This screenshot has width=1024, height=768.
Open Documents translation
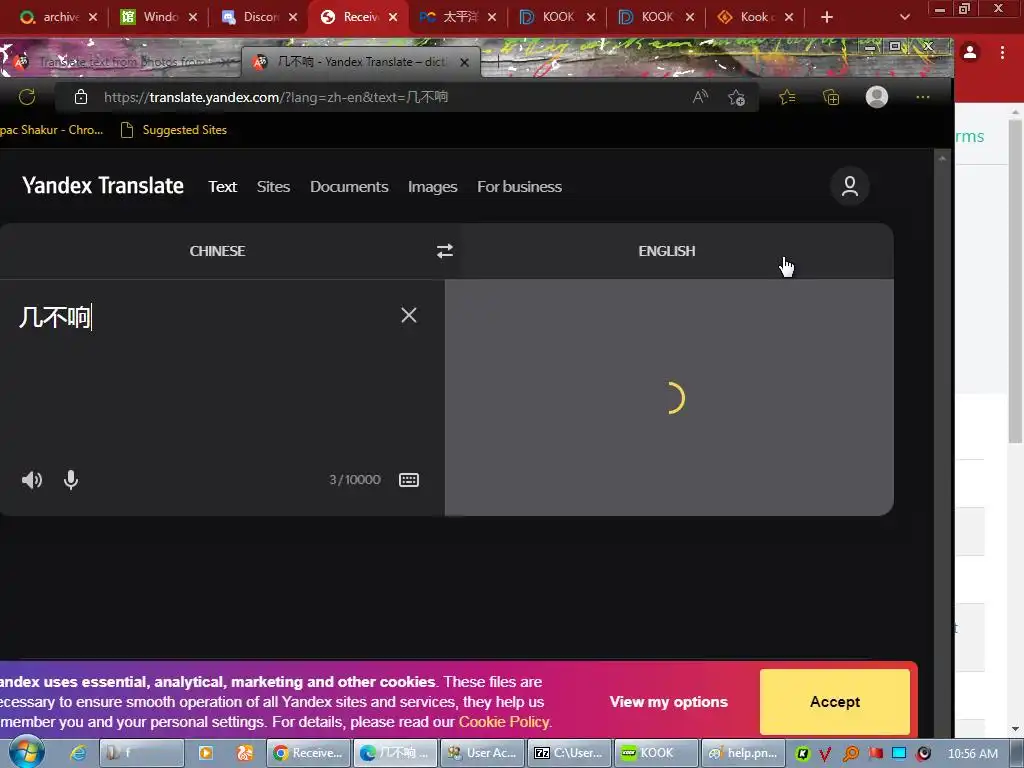tap(349, 187)
